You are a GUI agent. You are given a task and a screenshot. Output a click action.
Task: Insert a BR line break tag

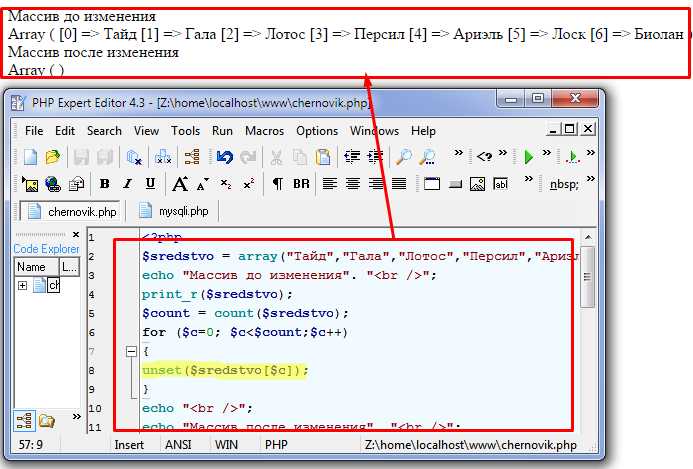click(x=301, y=184)
